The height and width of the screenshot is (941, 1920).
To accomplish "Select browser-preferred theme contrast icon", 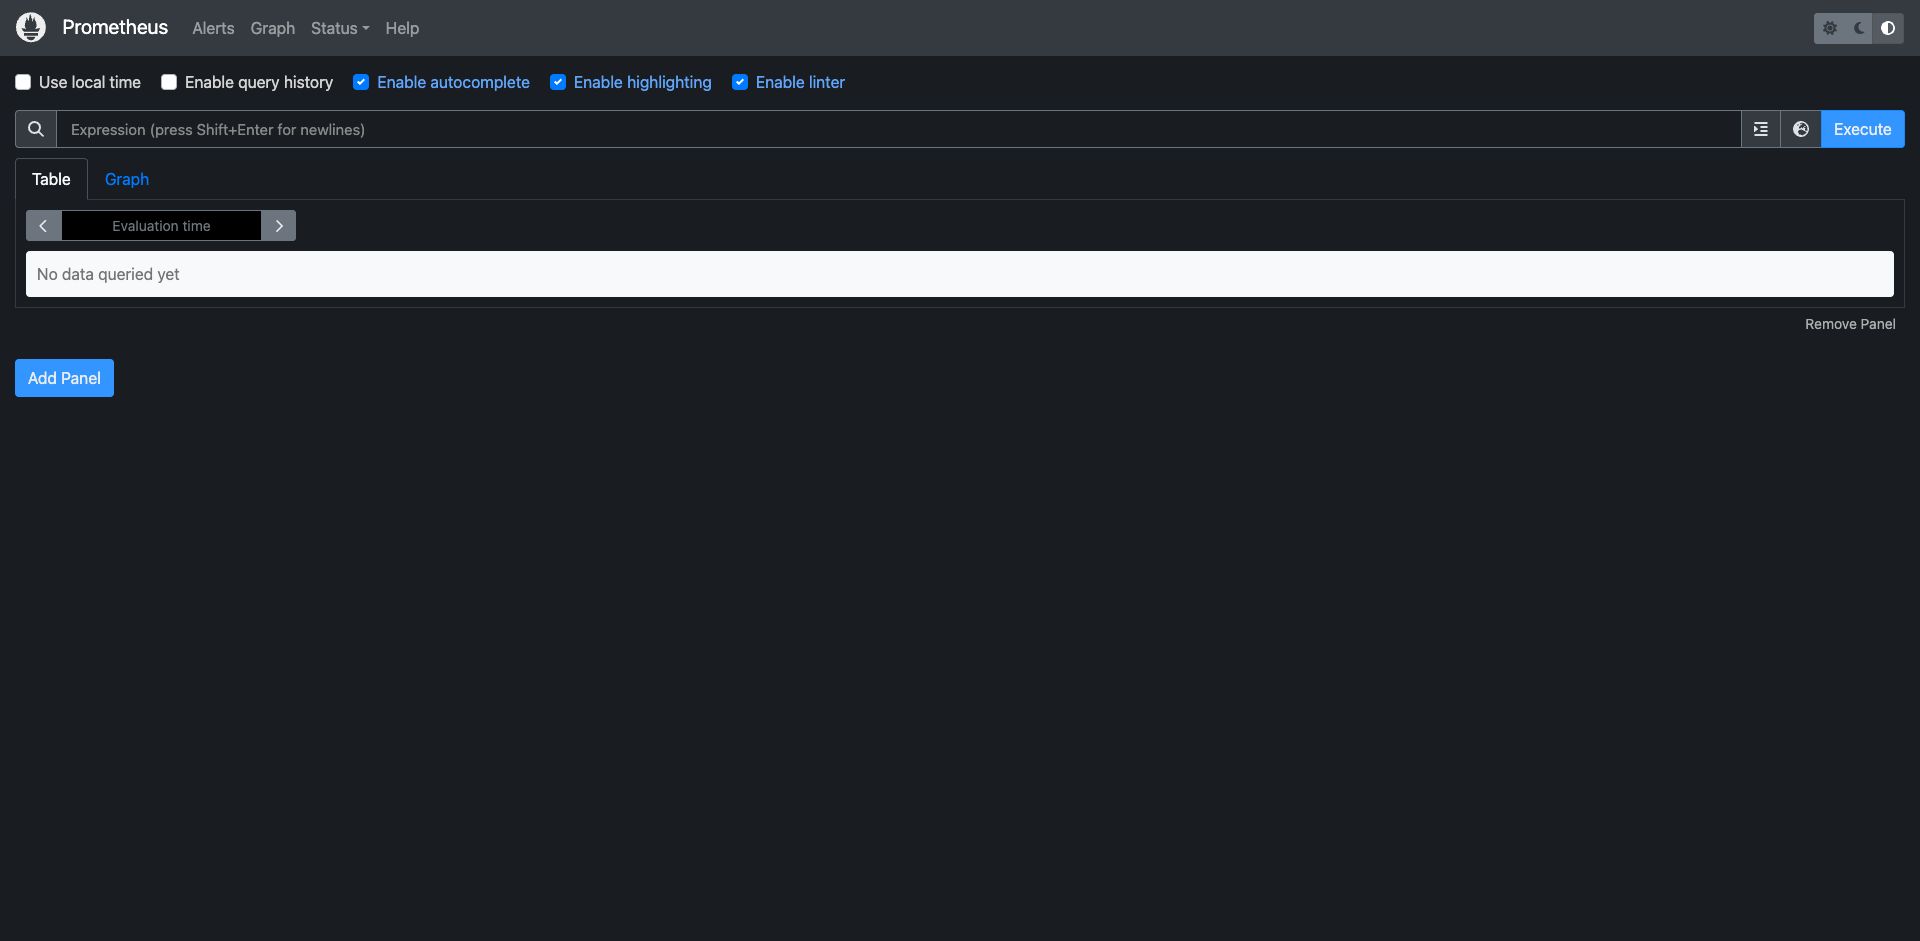I will click(x=1888, y=28).
